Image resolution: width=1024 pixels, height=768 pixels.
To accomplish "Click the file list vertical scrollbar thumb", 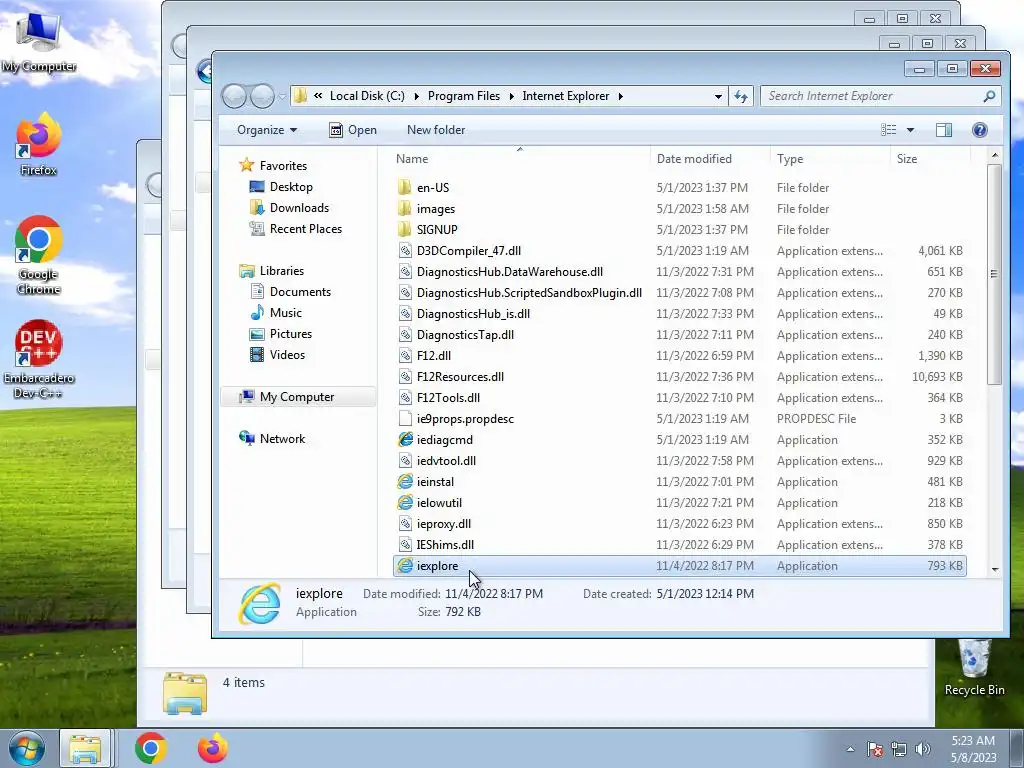I will (994, 274).
